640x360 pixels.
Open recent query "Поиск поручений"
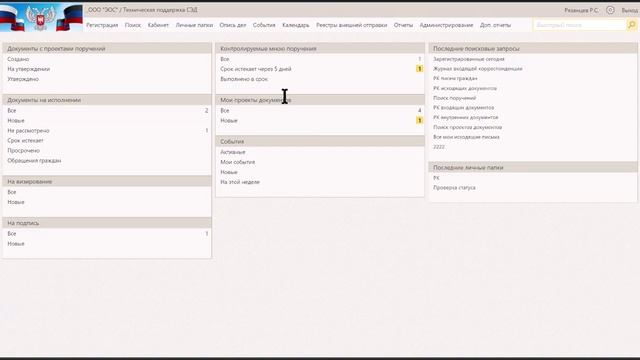coord(454,98)
